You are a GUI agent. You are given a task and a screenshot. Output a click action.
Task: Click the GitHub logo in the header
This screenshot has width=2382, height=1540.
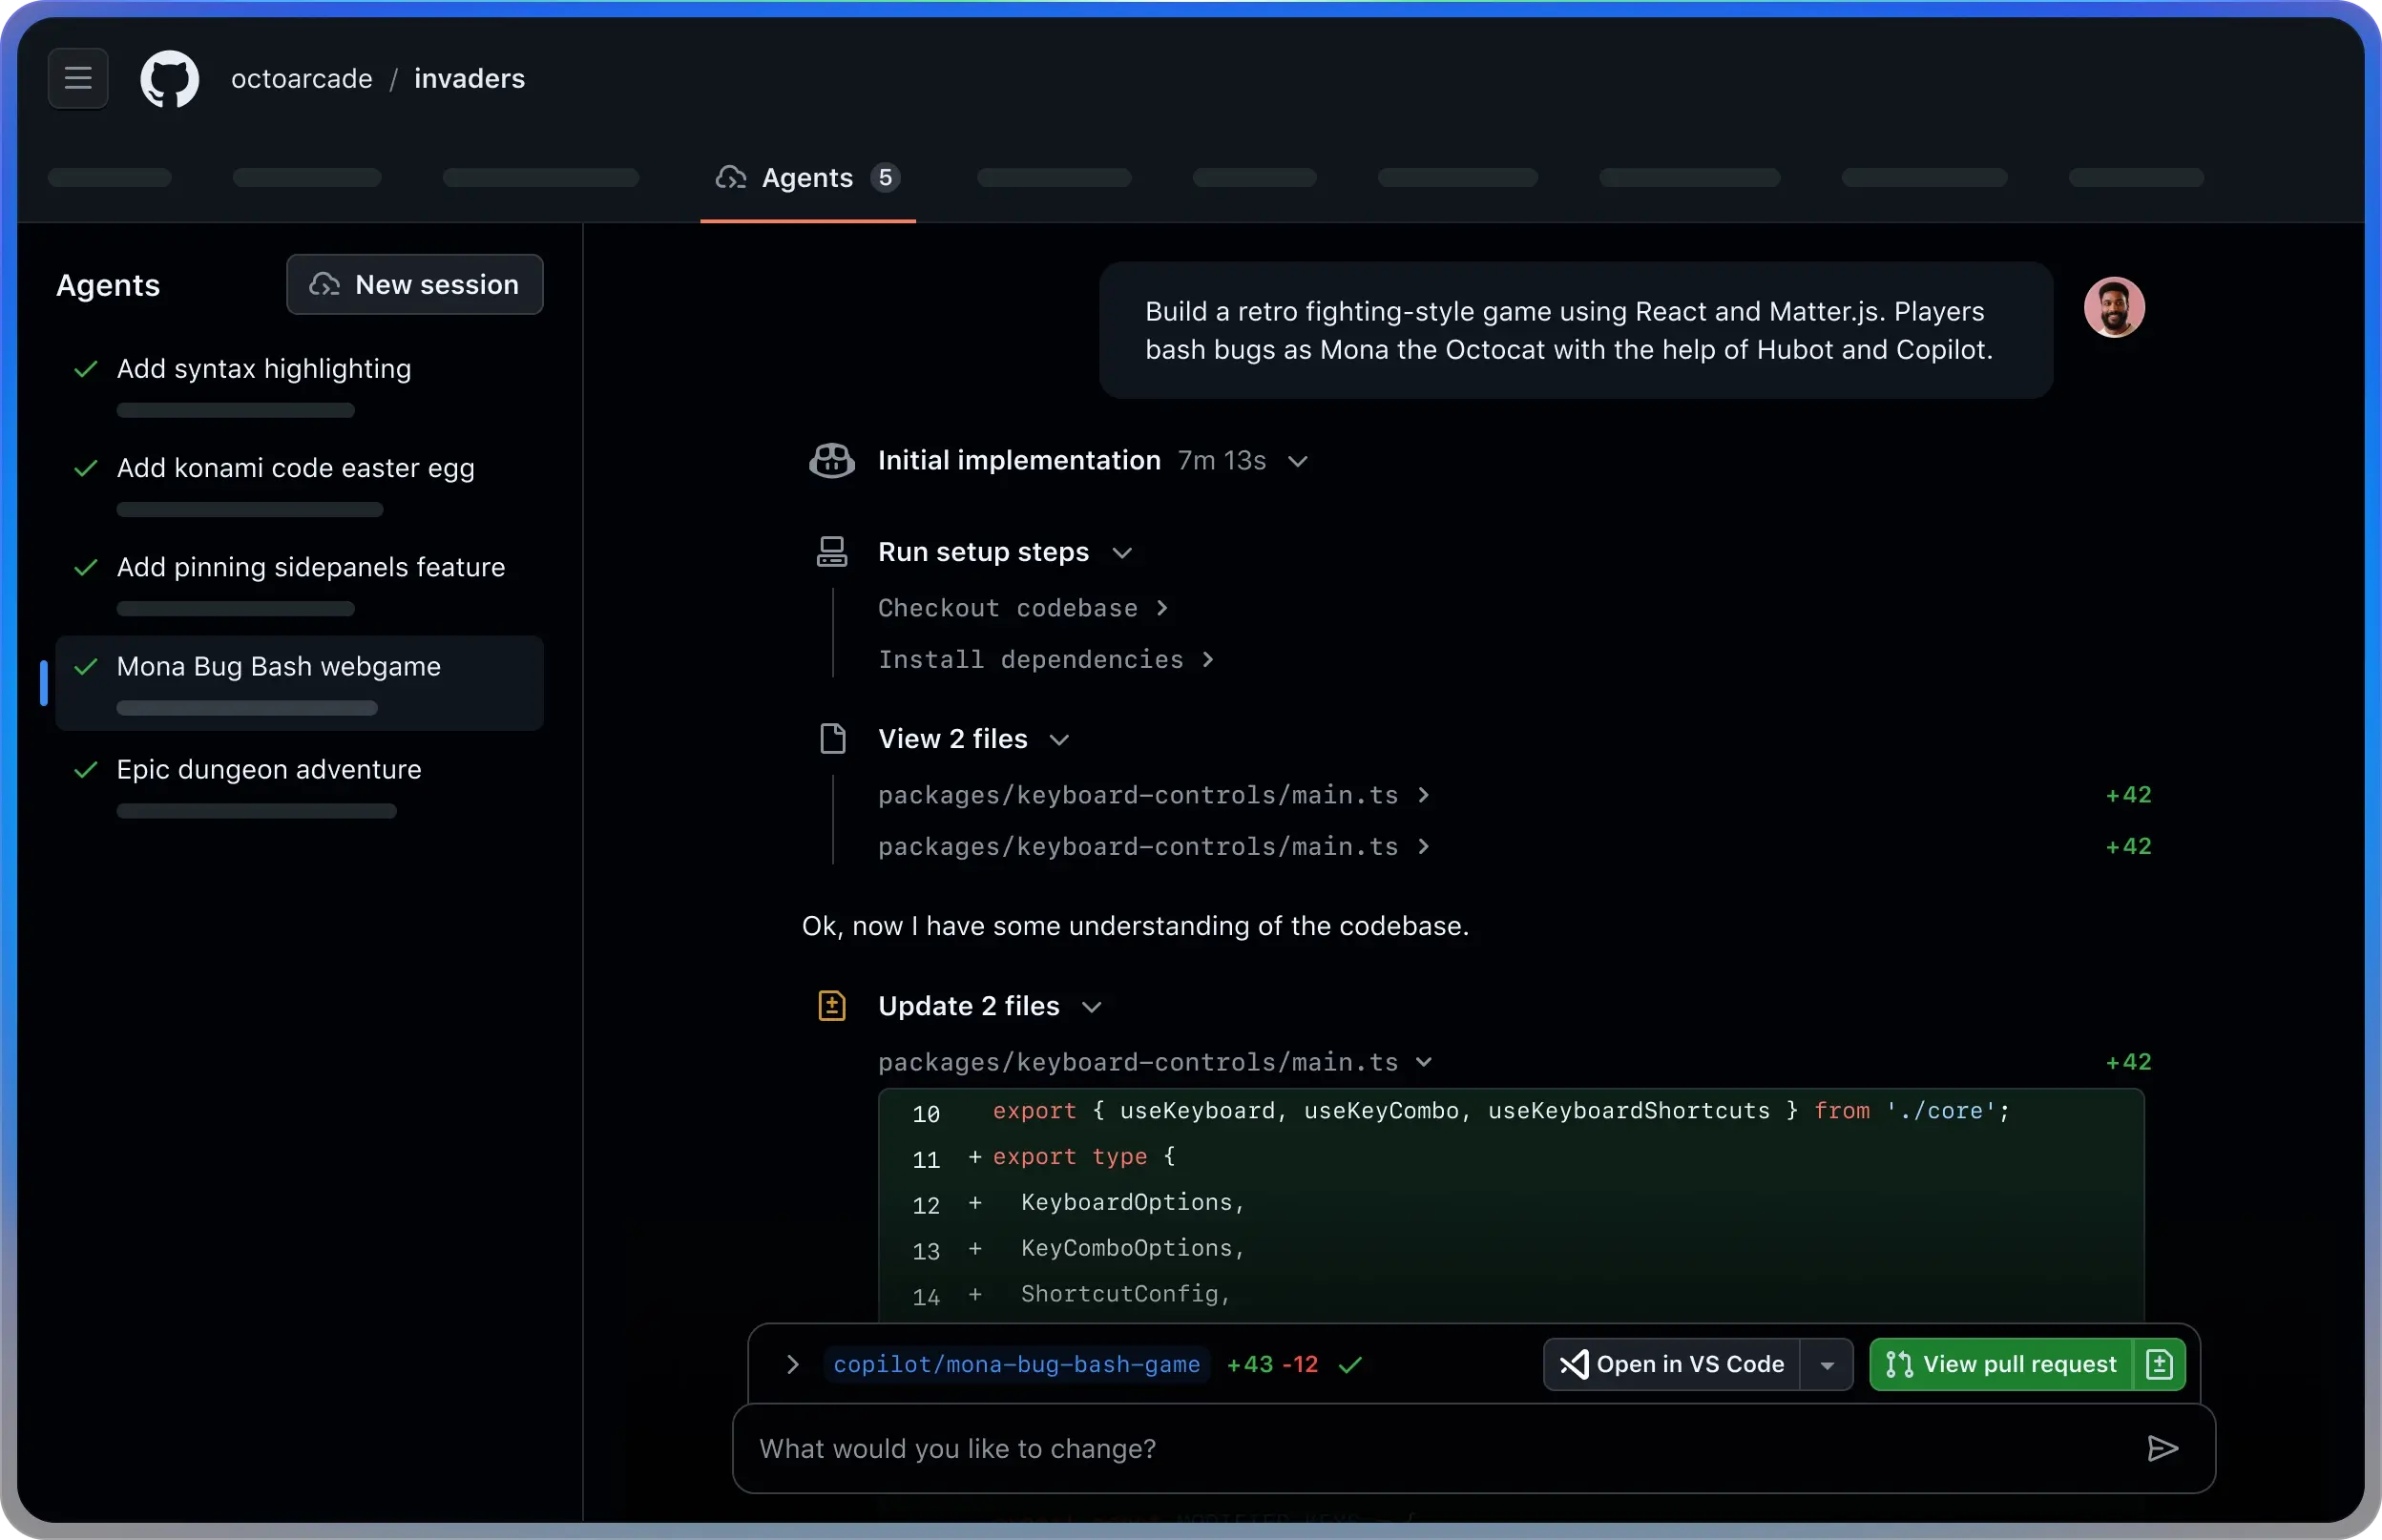pos(169,79)
